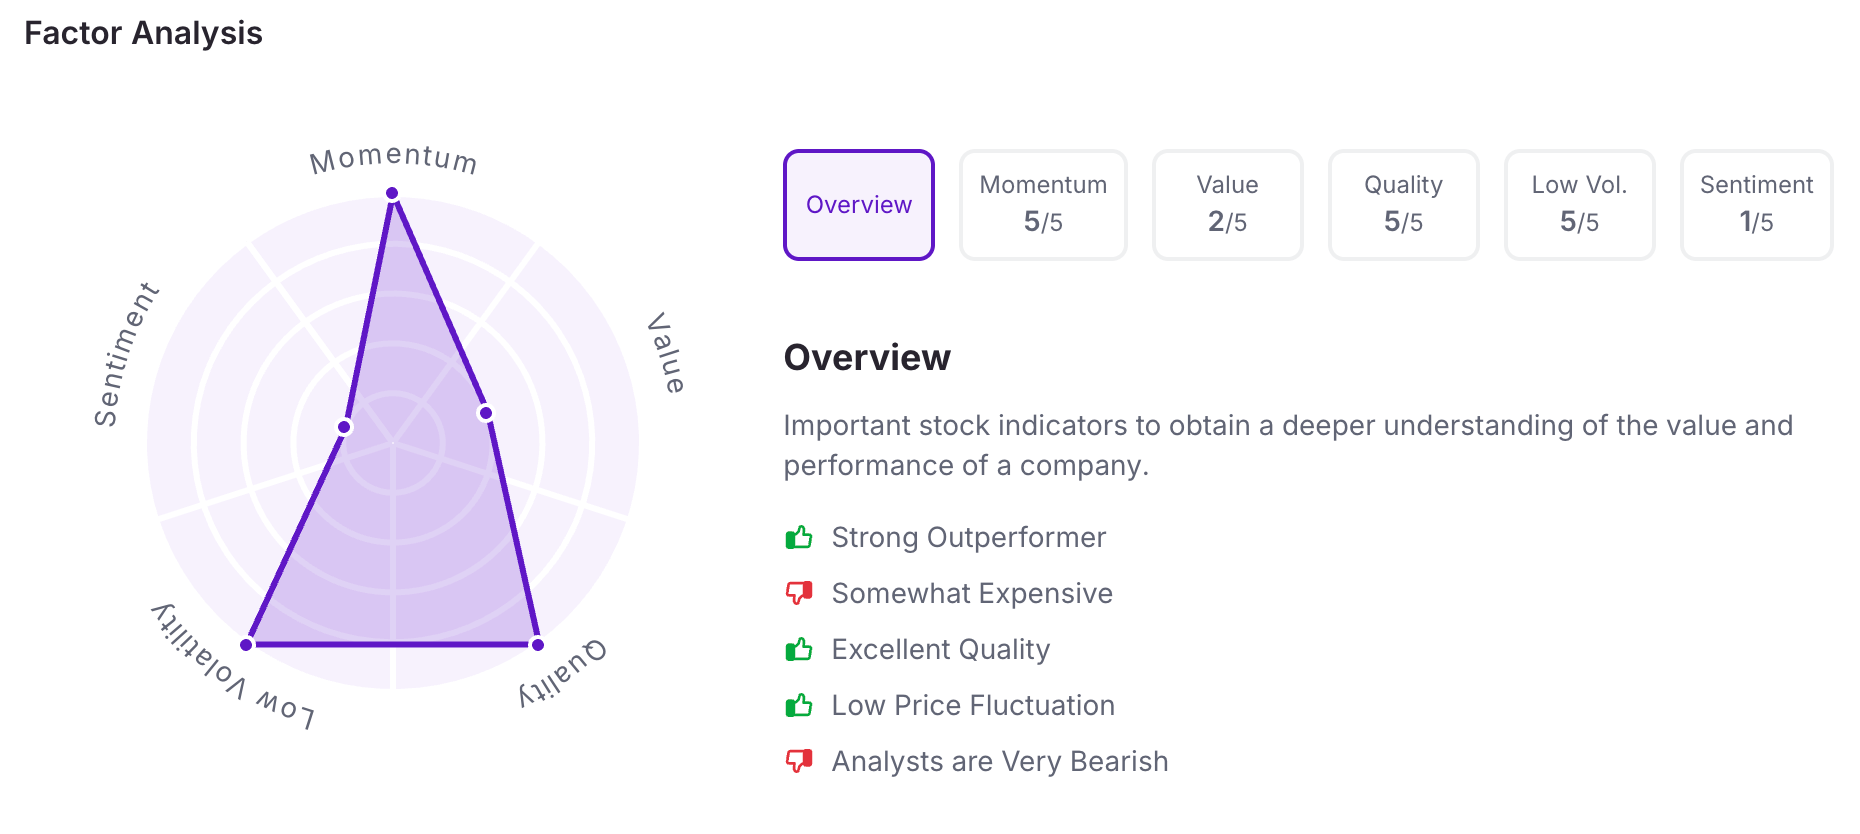Click the Quality data point on radar chart
This screenshot has height=834, width=1860.
[537, 644]
